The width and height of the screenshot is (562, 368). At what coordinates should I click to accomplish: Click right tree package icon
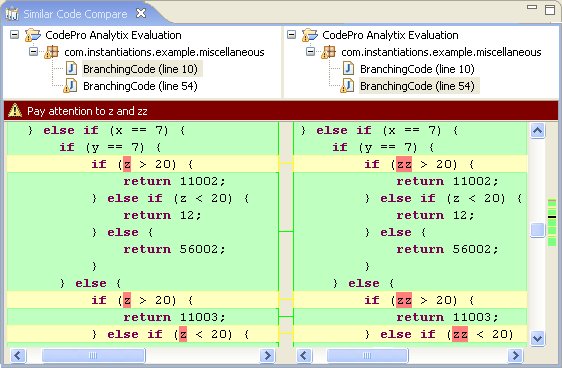coord(329,52)
